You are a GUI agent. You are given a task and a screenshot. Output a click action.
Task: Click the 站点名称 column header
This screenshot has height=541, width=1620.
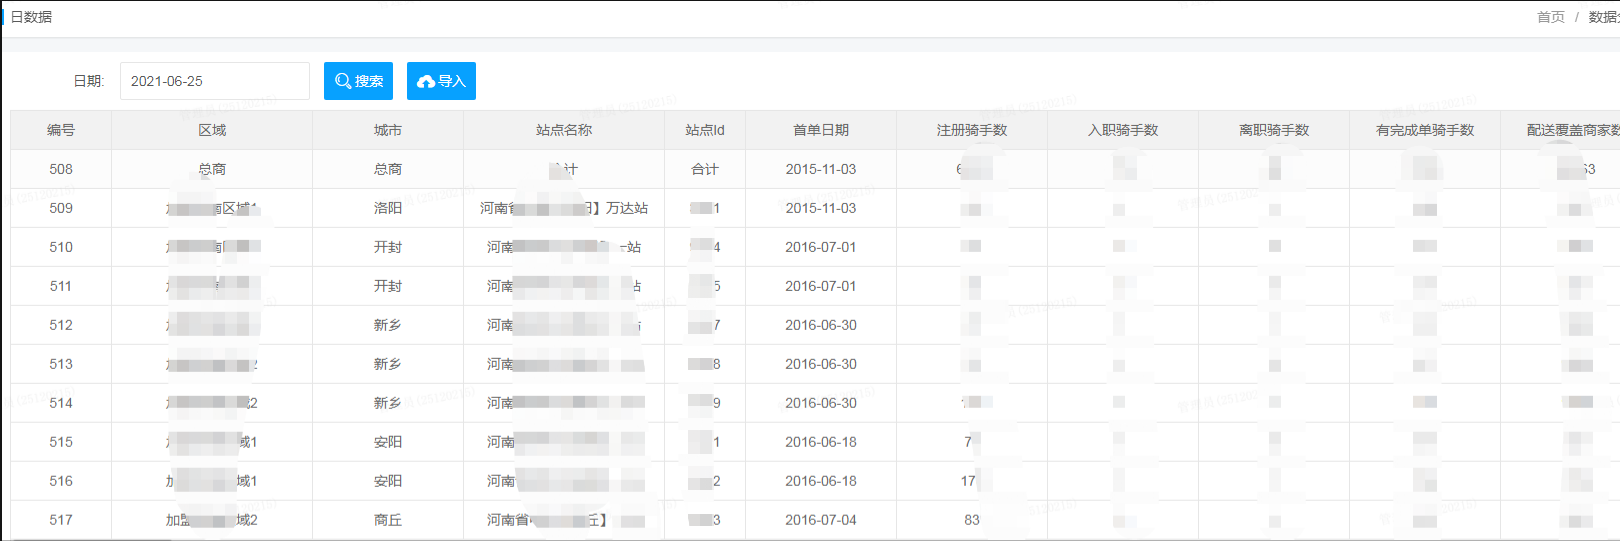pos(564,130)
